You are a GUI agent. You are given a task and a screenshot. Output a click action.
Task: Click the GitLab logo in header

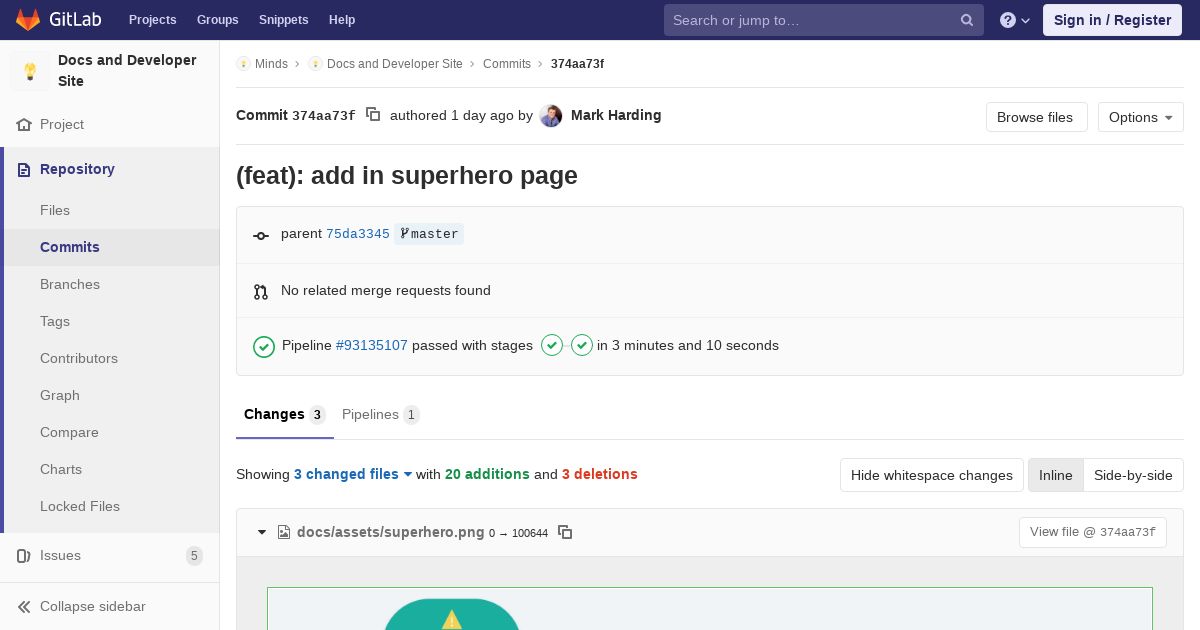coord(58,20)
